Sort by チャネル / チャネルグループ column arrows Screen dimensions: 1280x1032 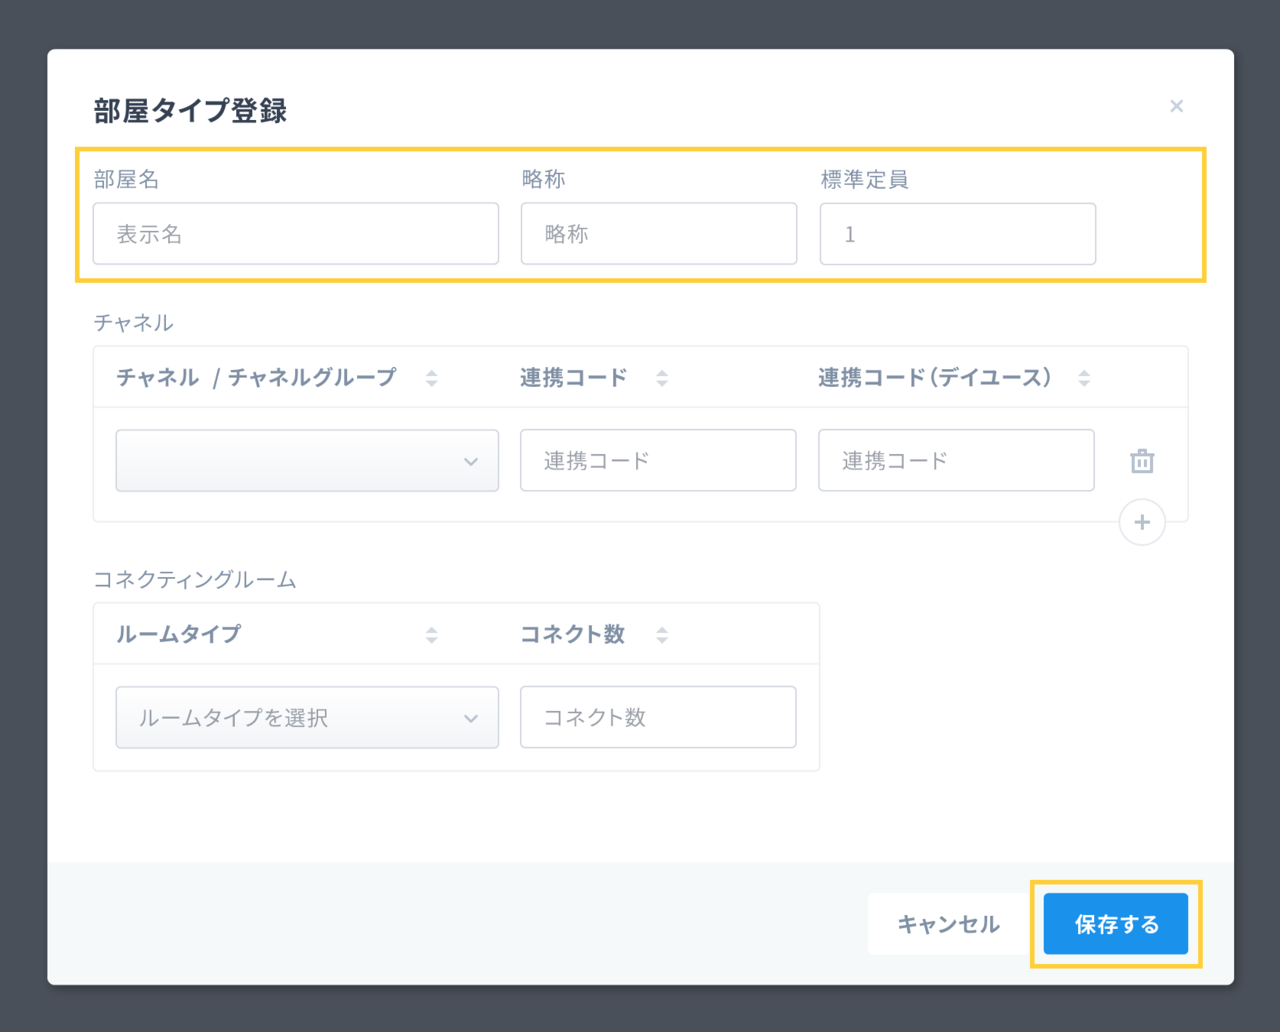click(431, 378)
